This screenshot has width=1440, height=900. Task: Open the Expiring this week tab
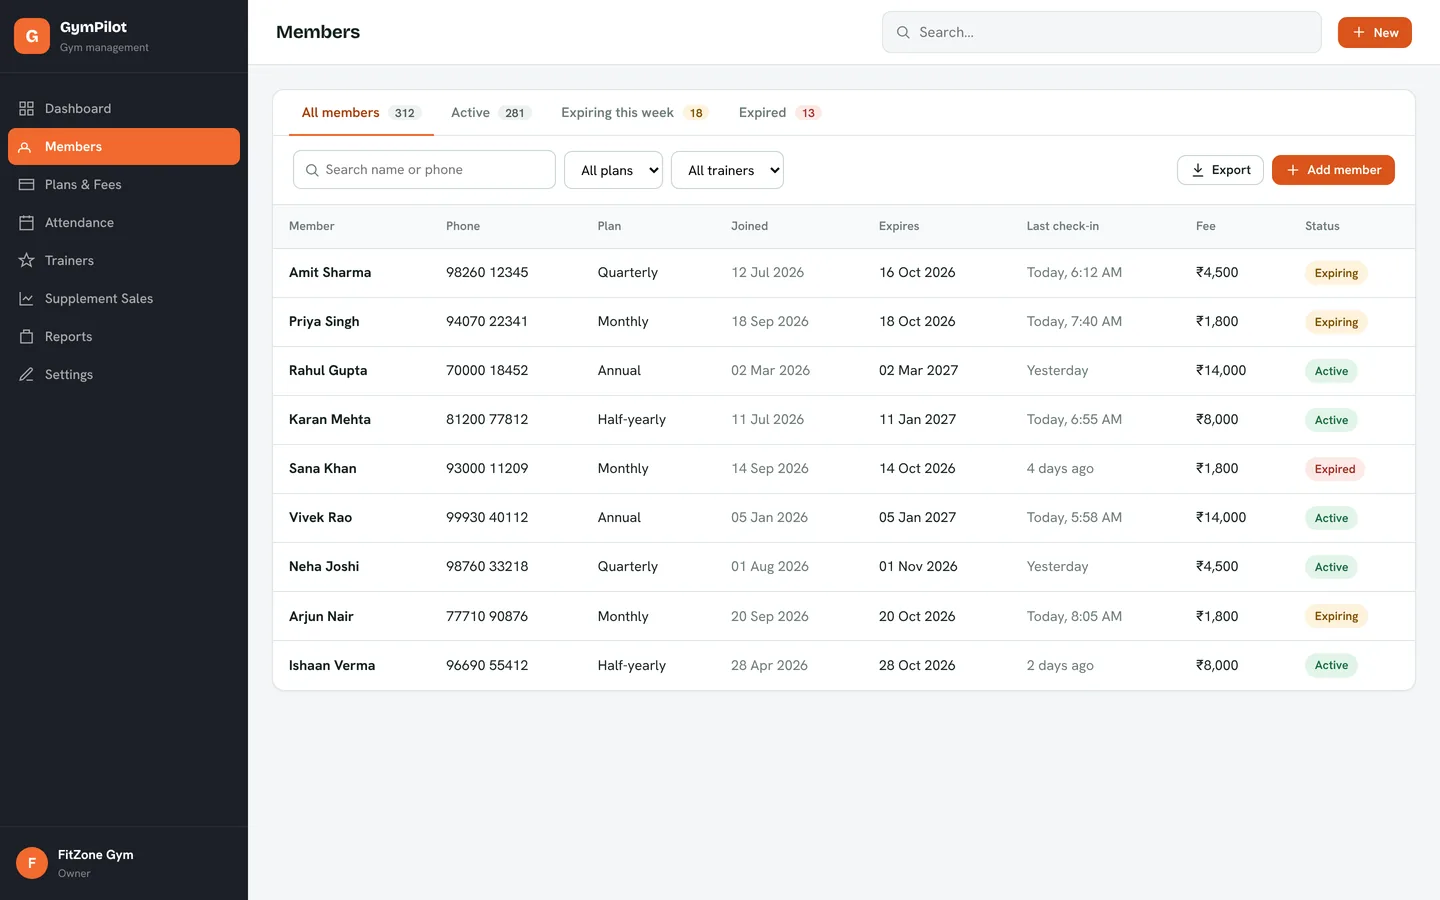click(635, 113)
